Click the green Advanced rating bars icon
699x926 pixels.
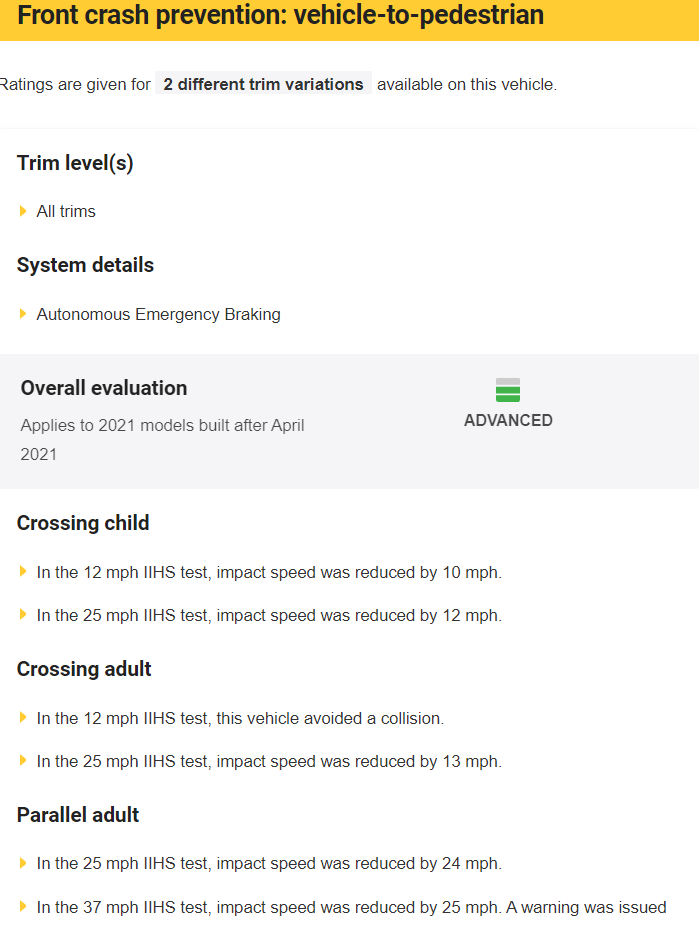[x=508, y=390]
